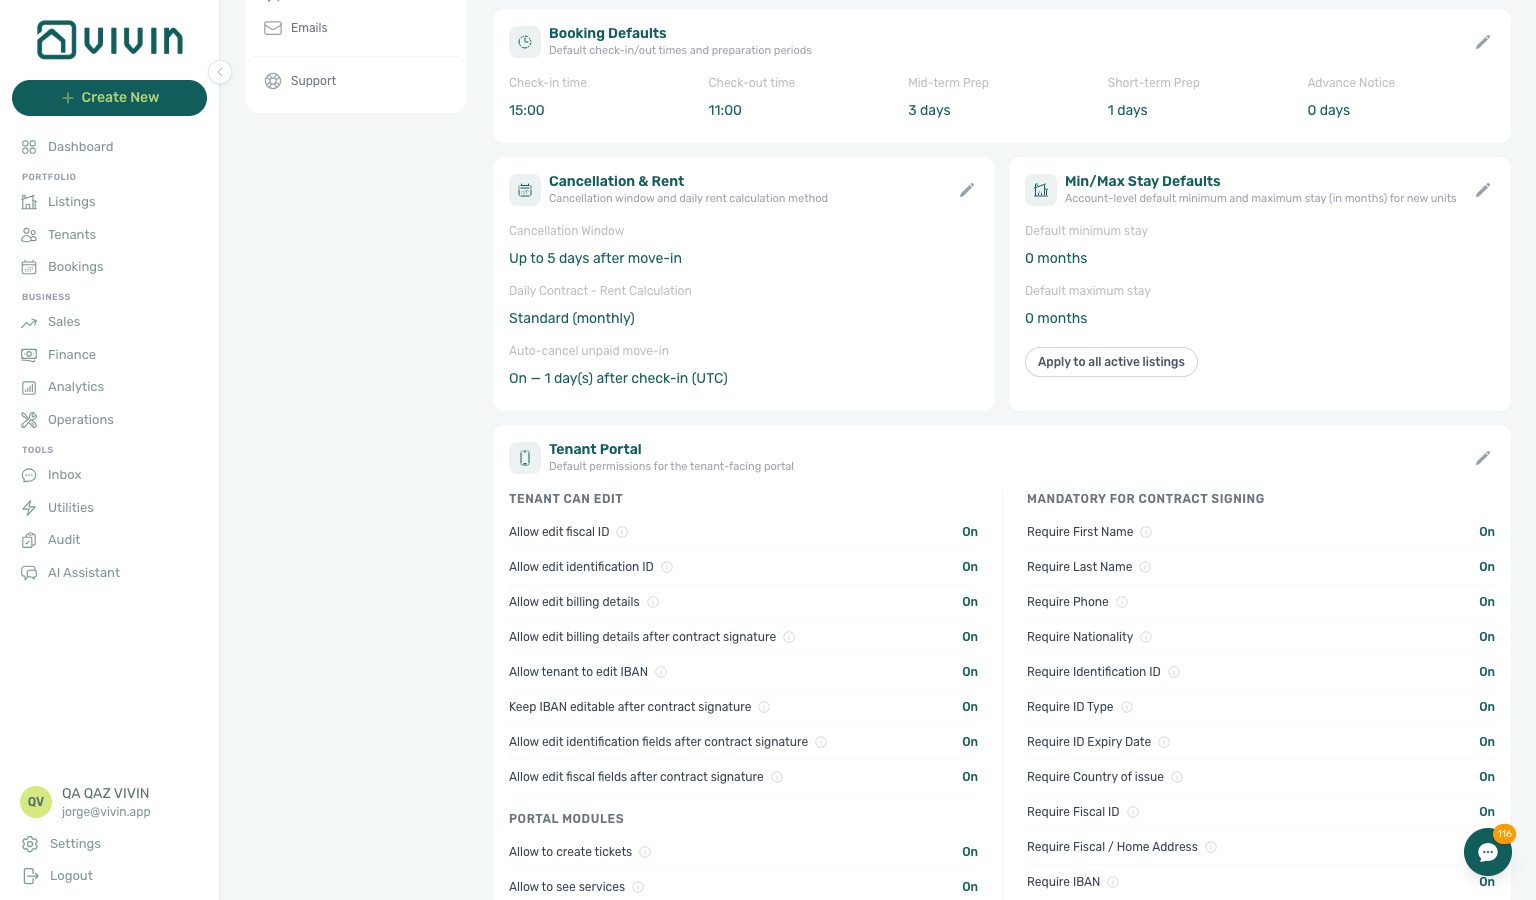
Task: Toggle Require First Name On status
Action: pos(1487,532)
